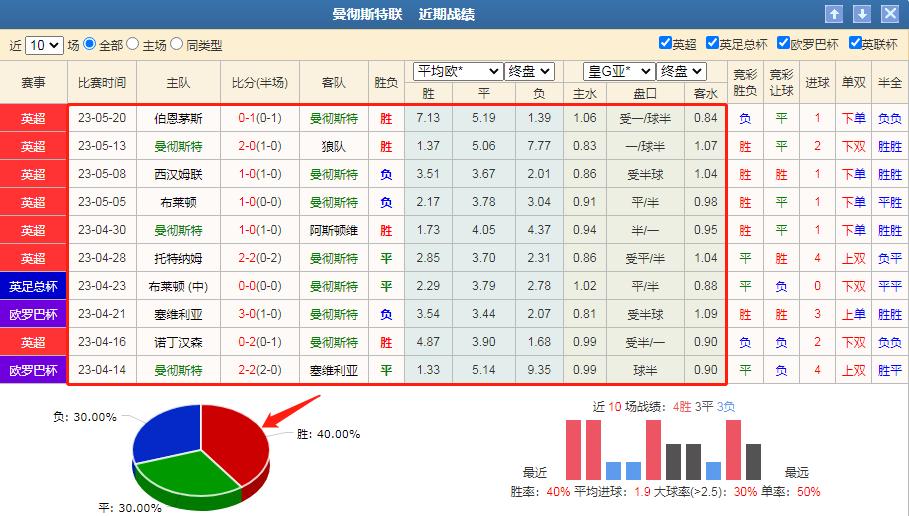Click the 竞彩胜负 column header
909x516 pixels.
coord(745,83)
